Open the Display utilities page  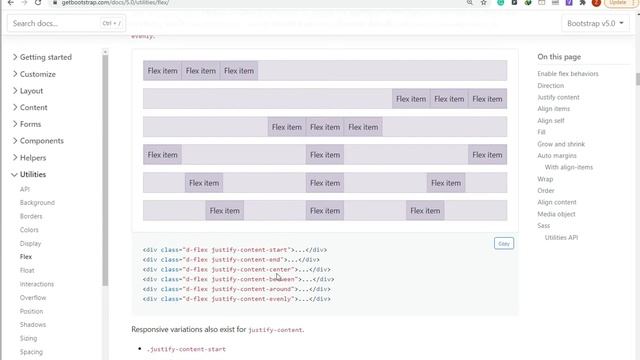(31, 244)
